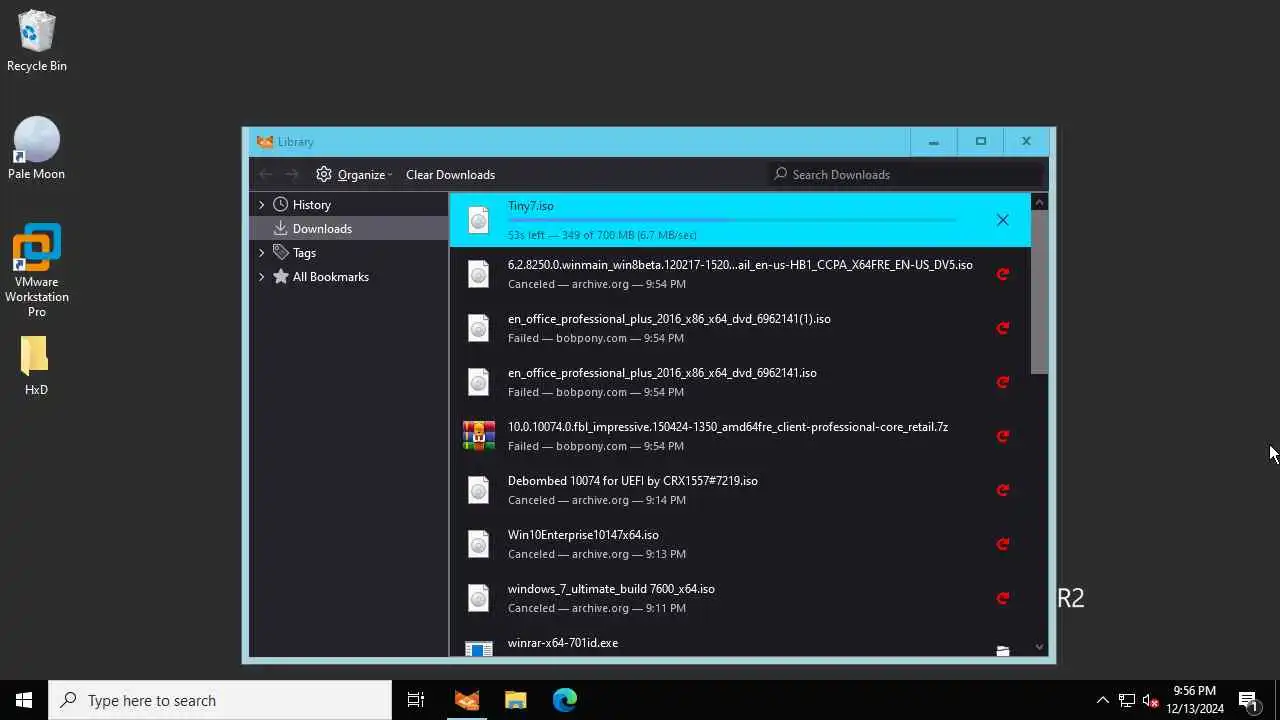Expand the History tree node
1280x720 pixels.
pos(262,205)
